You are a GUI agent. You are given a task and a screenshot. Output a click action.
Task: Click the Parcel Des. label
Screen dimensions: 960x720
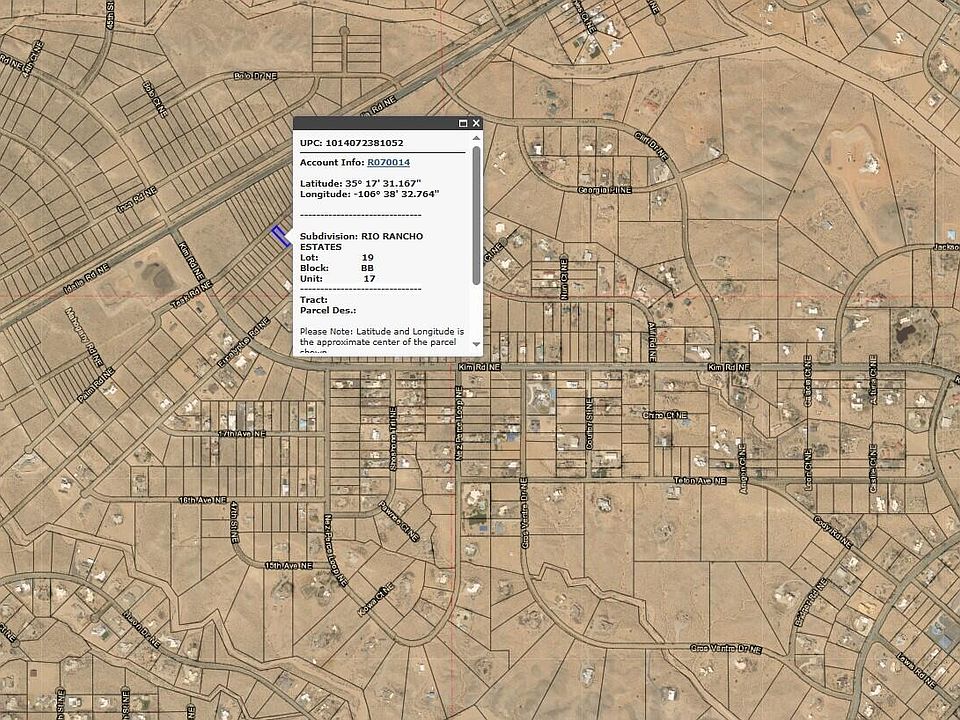(x=328, y=310)
